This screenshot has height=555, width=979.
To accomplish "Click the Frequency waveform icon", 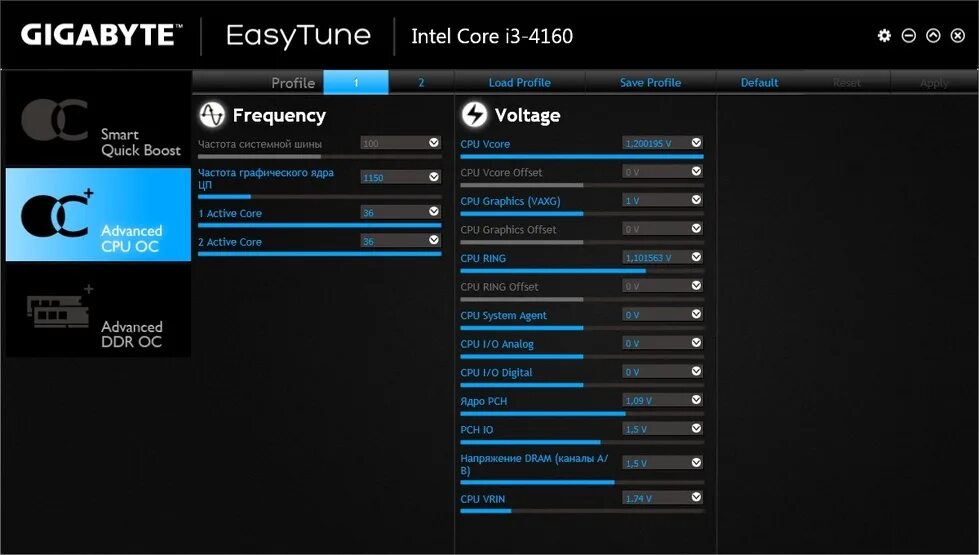I will click(212, 115).
